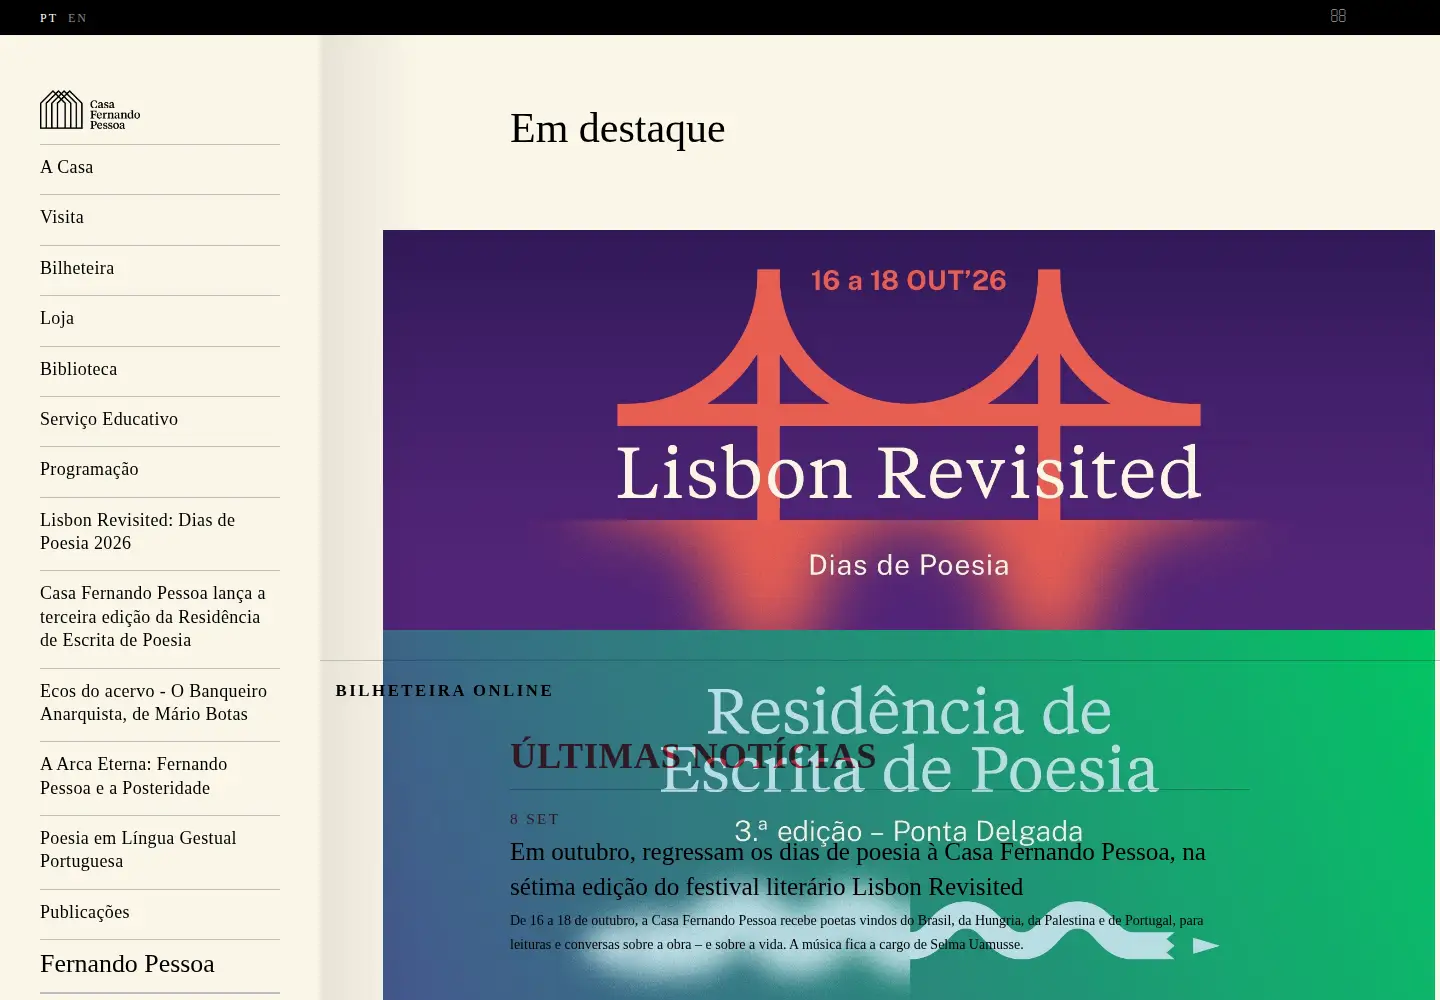This screenshot has height=1000, width=1440.
Task: Click the four-square grid icon in the top bar
Action: tap(1338, 16)
